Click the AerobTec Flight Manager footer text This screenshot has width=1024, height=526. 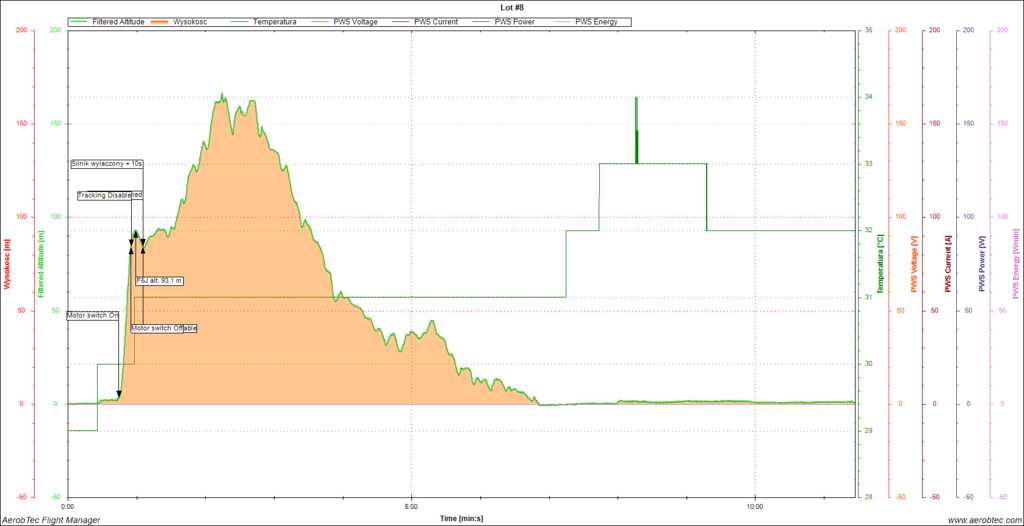(x=51, y=519)
